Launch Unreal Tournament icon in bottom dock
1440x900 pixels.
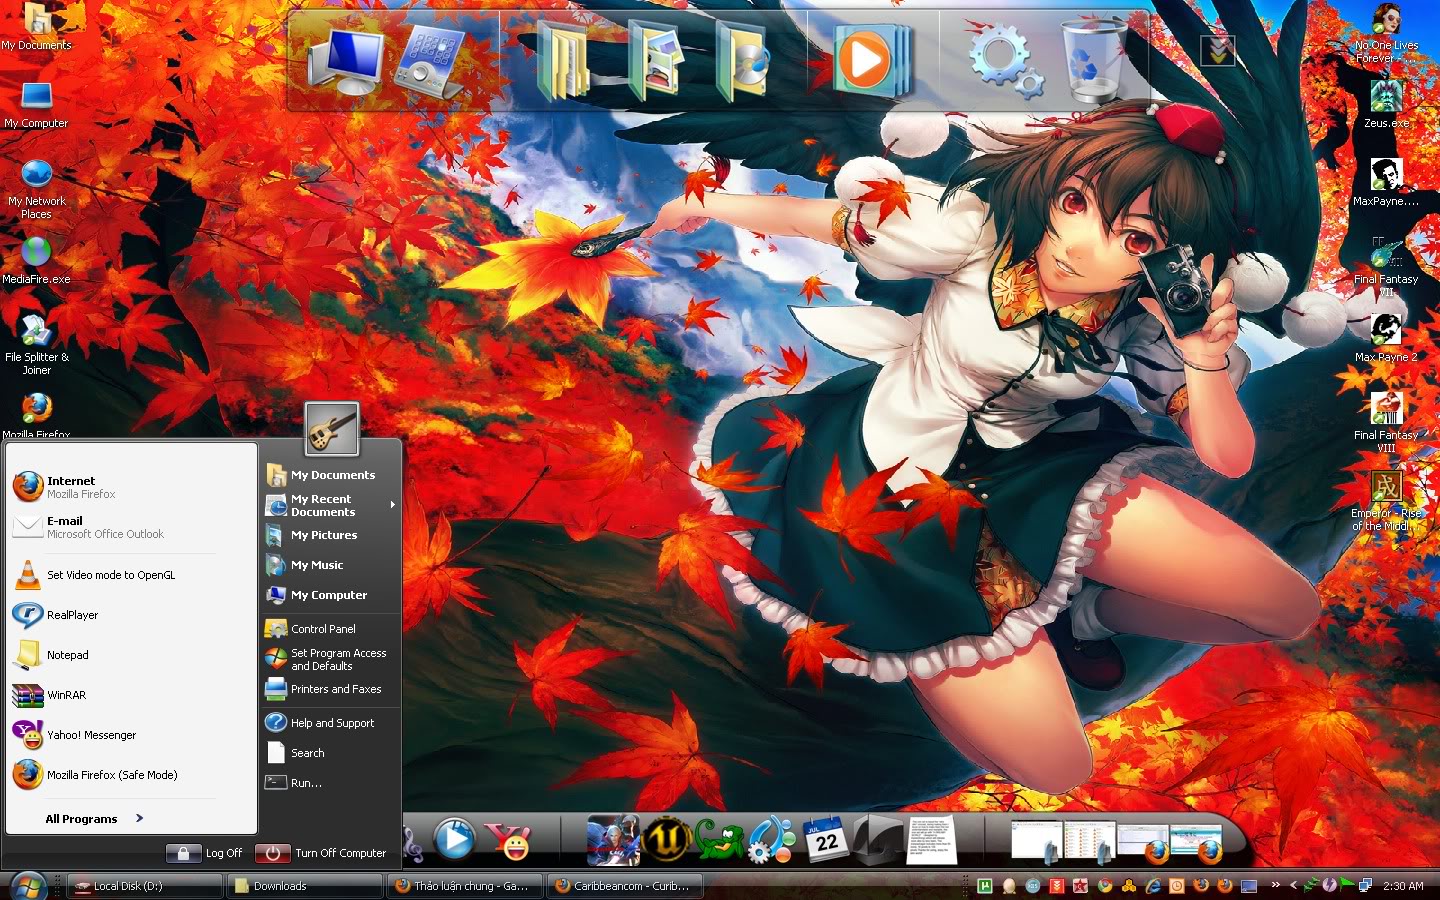pyautogui.click(x=667, y=839)
